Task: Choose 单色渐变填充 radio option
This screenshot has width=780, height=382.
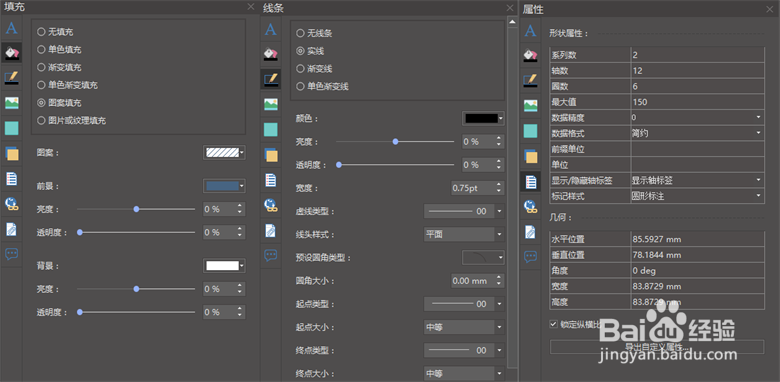Action: tap(68, 85)
